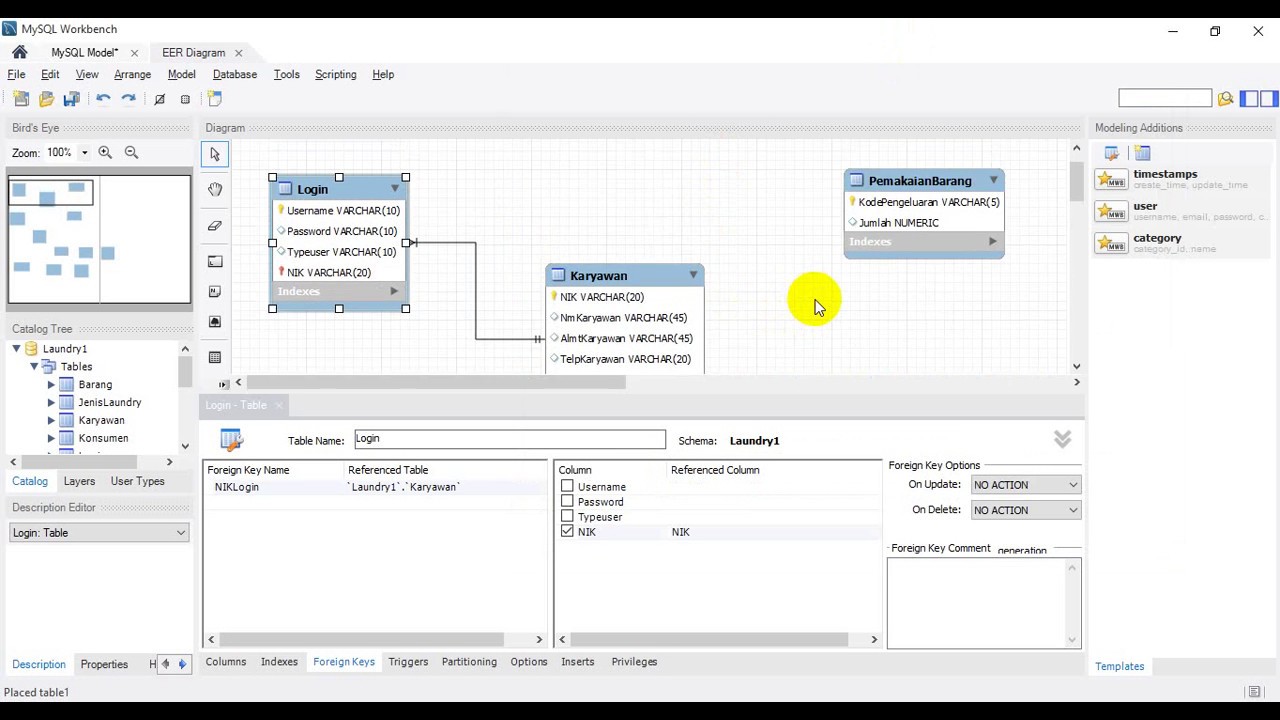Click the top-right search input box
The image size is (1280, 720).
pyautogui.click(x=1165, y=98)
